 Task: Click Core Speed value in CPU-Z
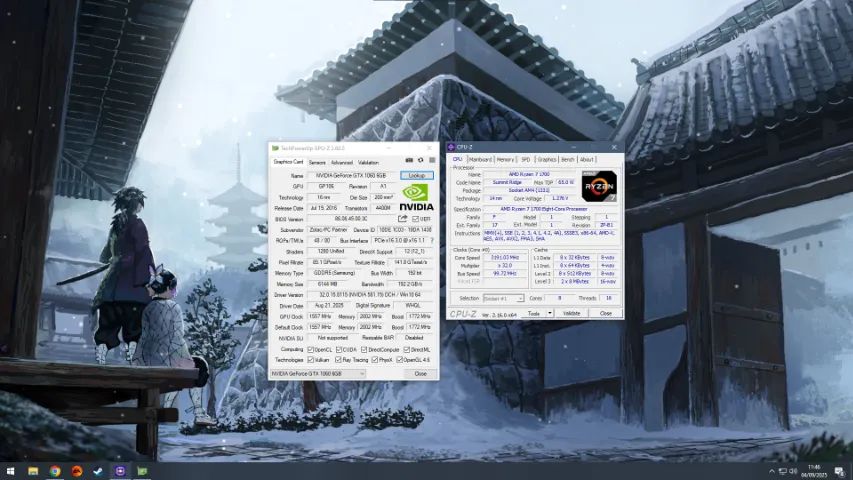pos(505,257)
